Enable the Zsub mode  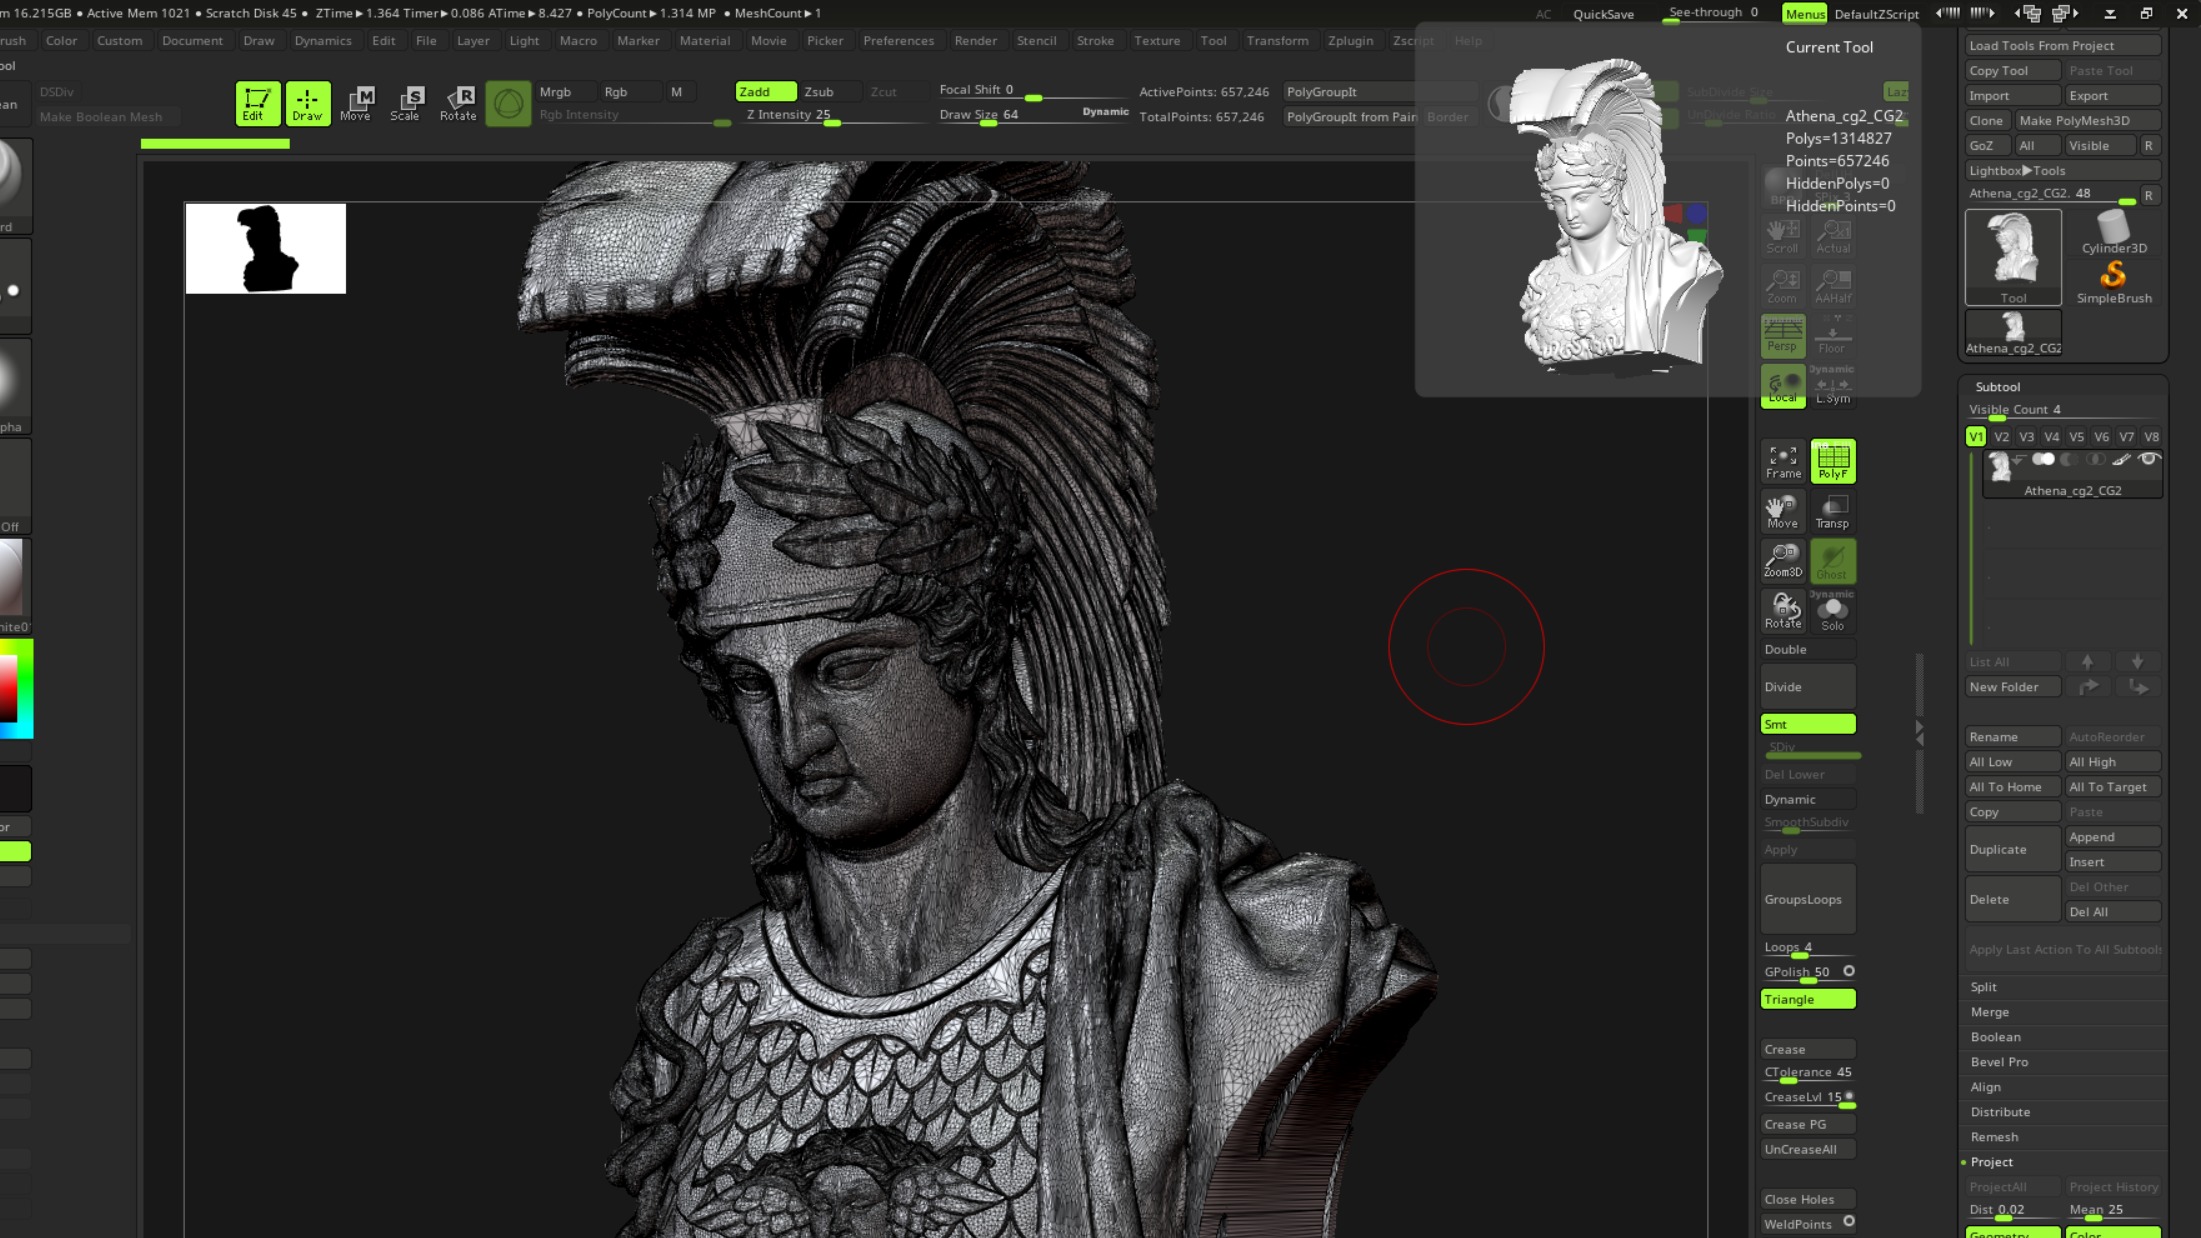coord(830,91)
